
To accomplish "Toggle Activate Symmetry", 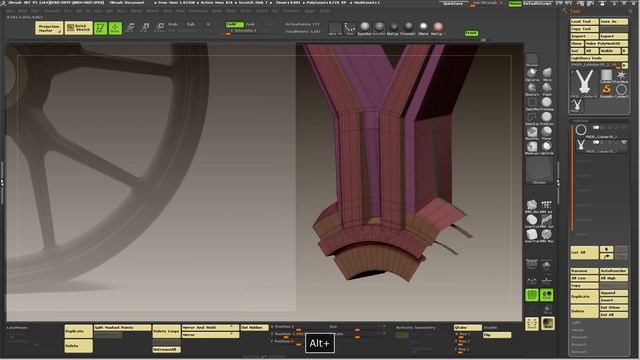I will [x=416, y=327].
